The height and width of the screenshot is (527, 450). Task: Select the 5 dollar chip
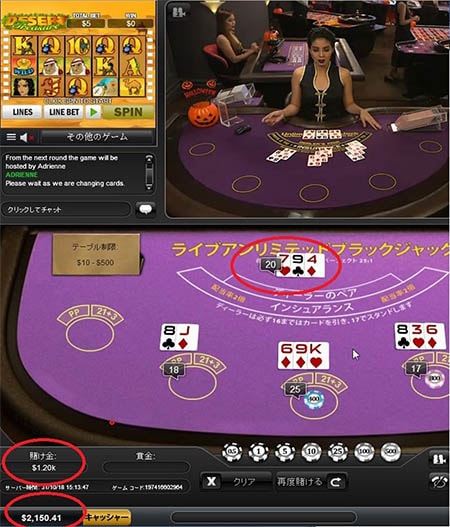285,451
